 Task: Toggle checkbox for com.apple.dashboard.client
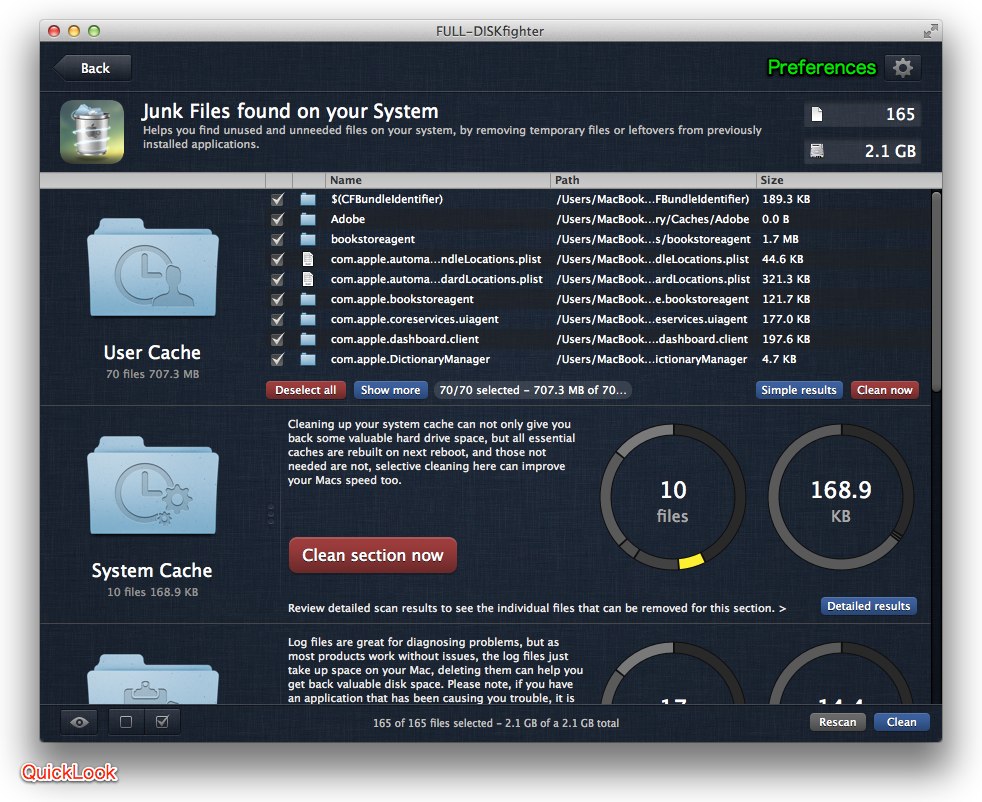click(277, 339)
